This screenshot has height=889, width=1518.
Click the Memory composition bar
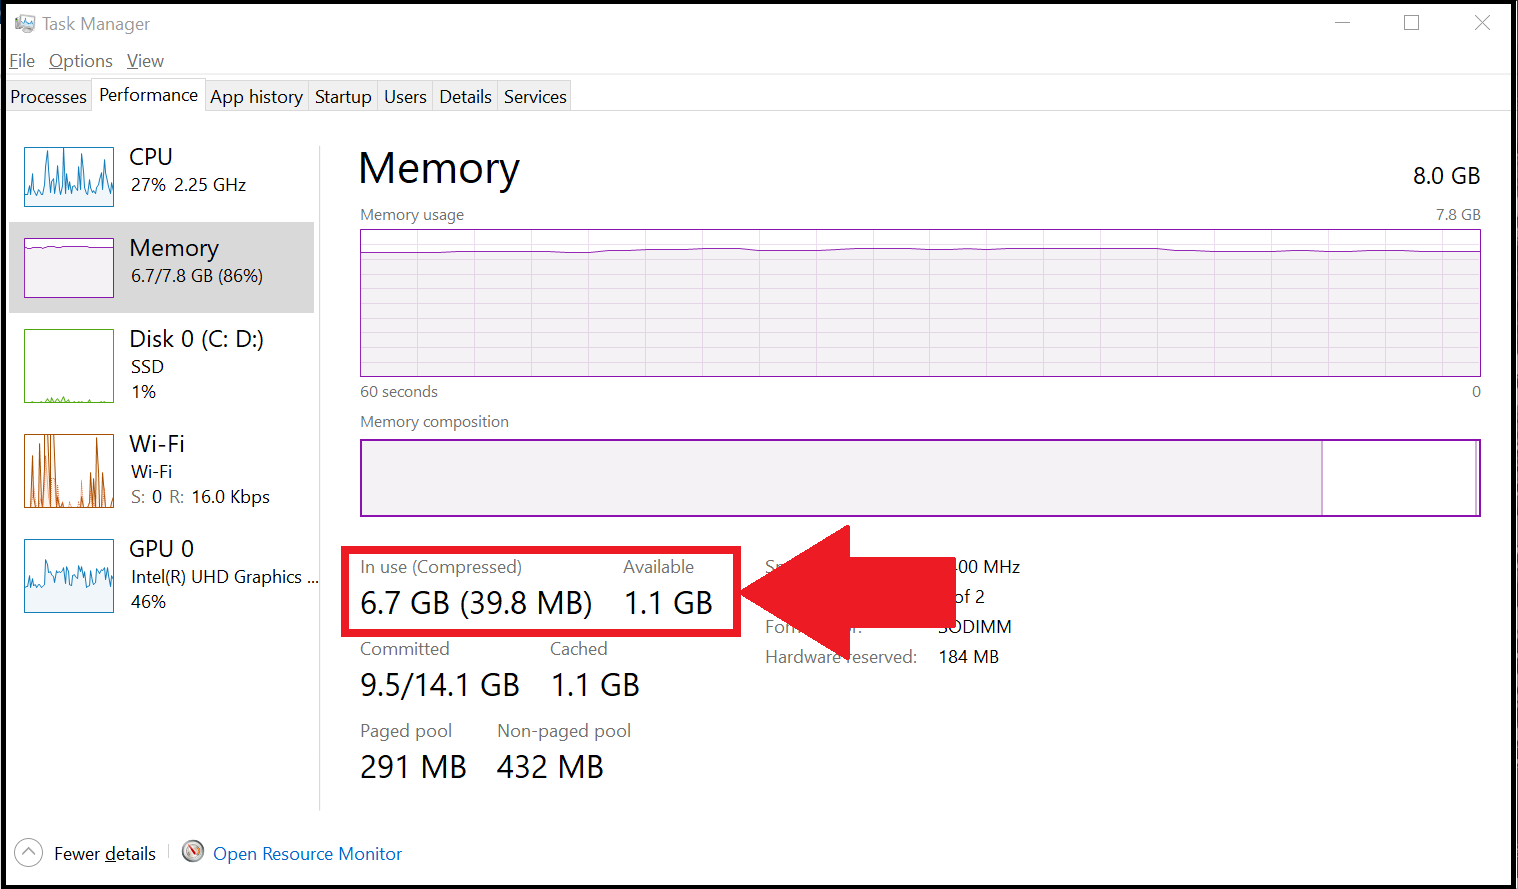(920, 478)
